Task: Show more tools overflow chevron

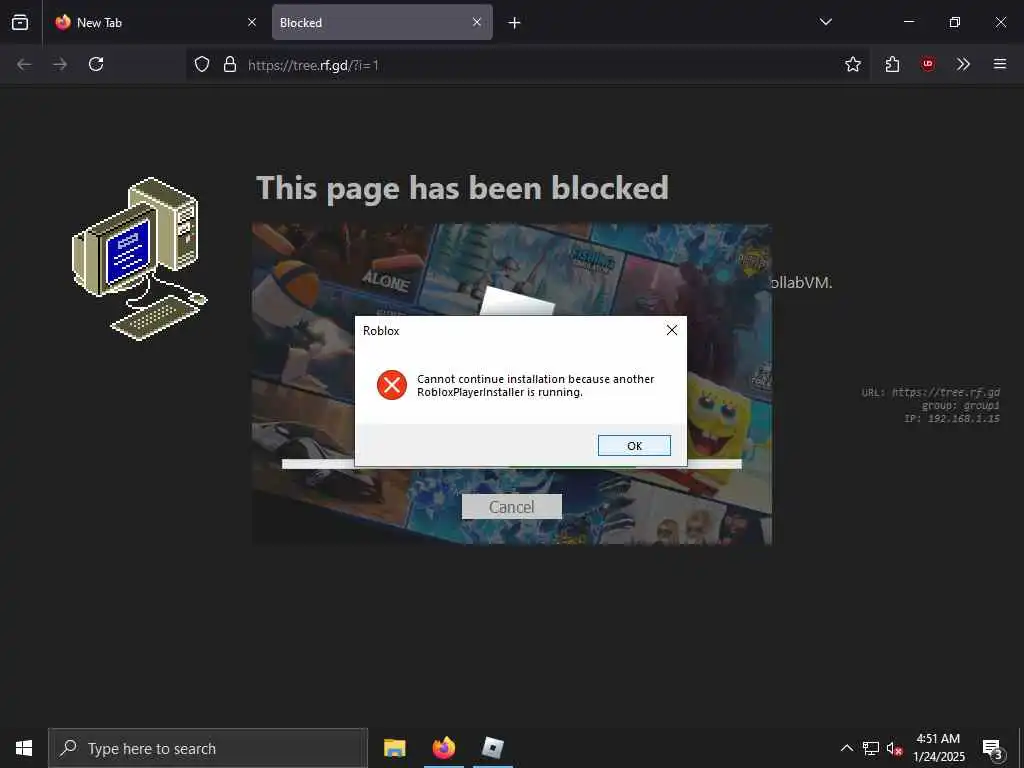Action: 963,64
